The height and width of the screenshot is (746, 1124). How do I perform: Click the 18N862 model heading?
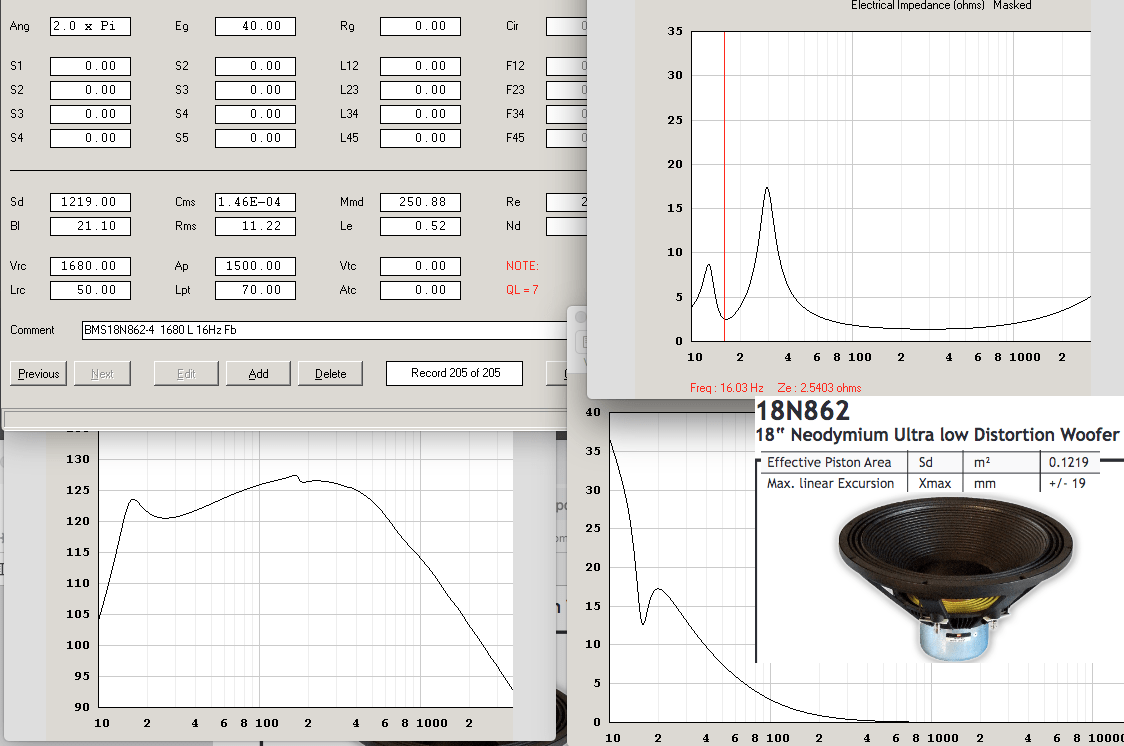click(803, 411)
